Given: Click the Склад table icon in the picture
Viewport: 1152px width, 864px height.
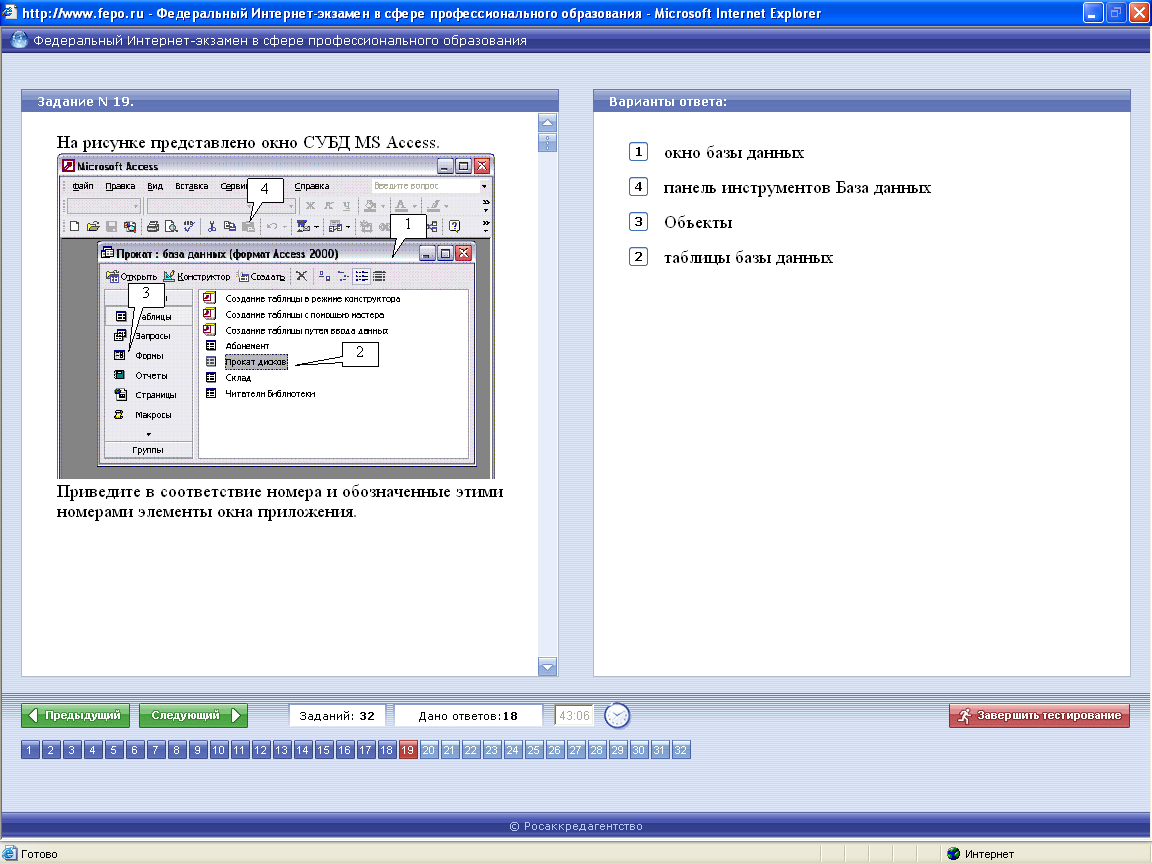Looking at the screenshot, I should click(211, 378).
